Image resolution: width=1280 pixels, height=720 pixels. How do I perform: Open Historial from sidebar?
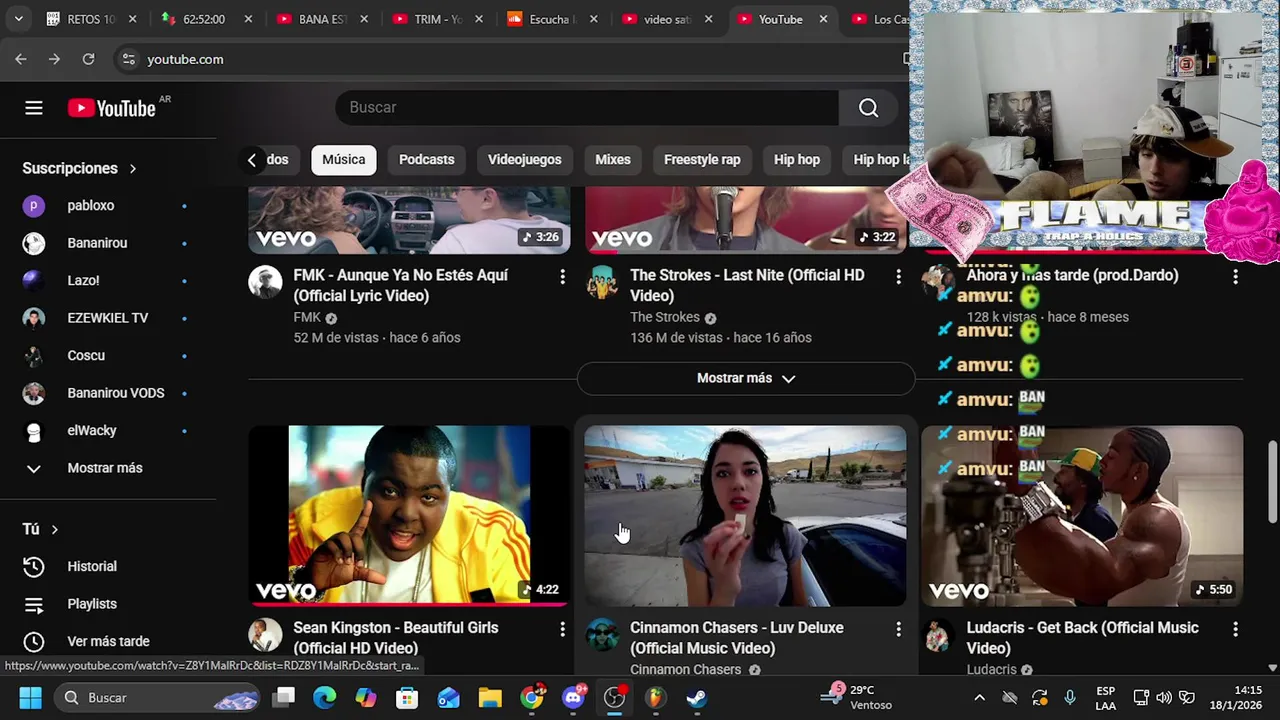click(108, 566)
